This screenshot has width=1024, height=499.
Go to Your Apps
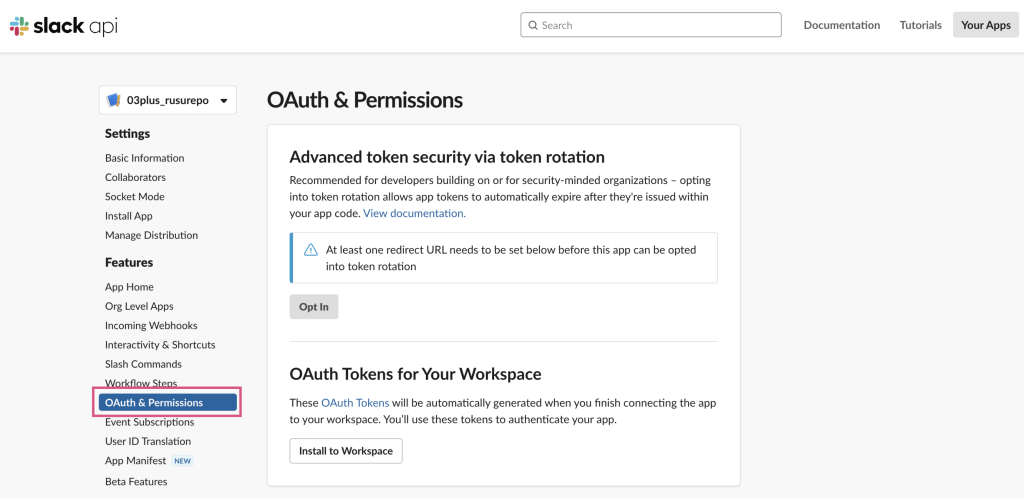(985, 25)
